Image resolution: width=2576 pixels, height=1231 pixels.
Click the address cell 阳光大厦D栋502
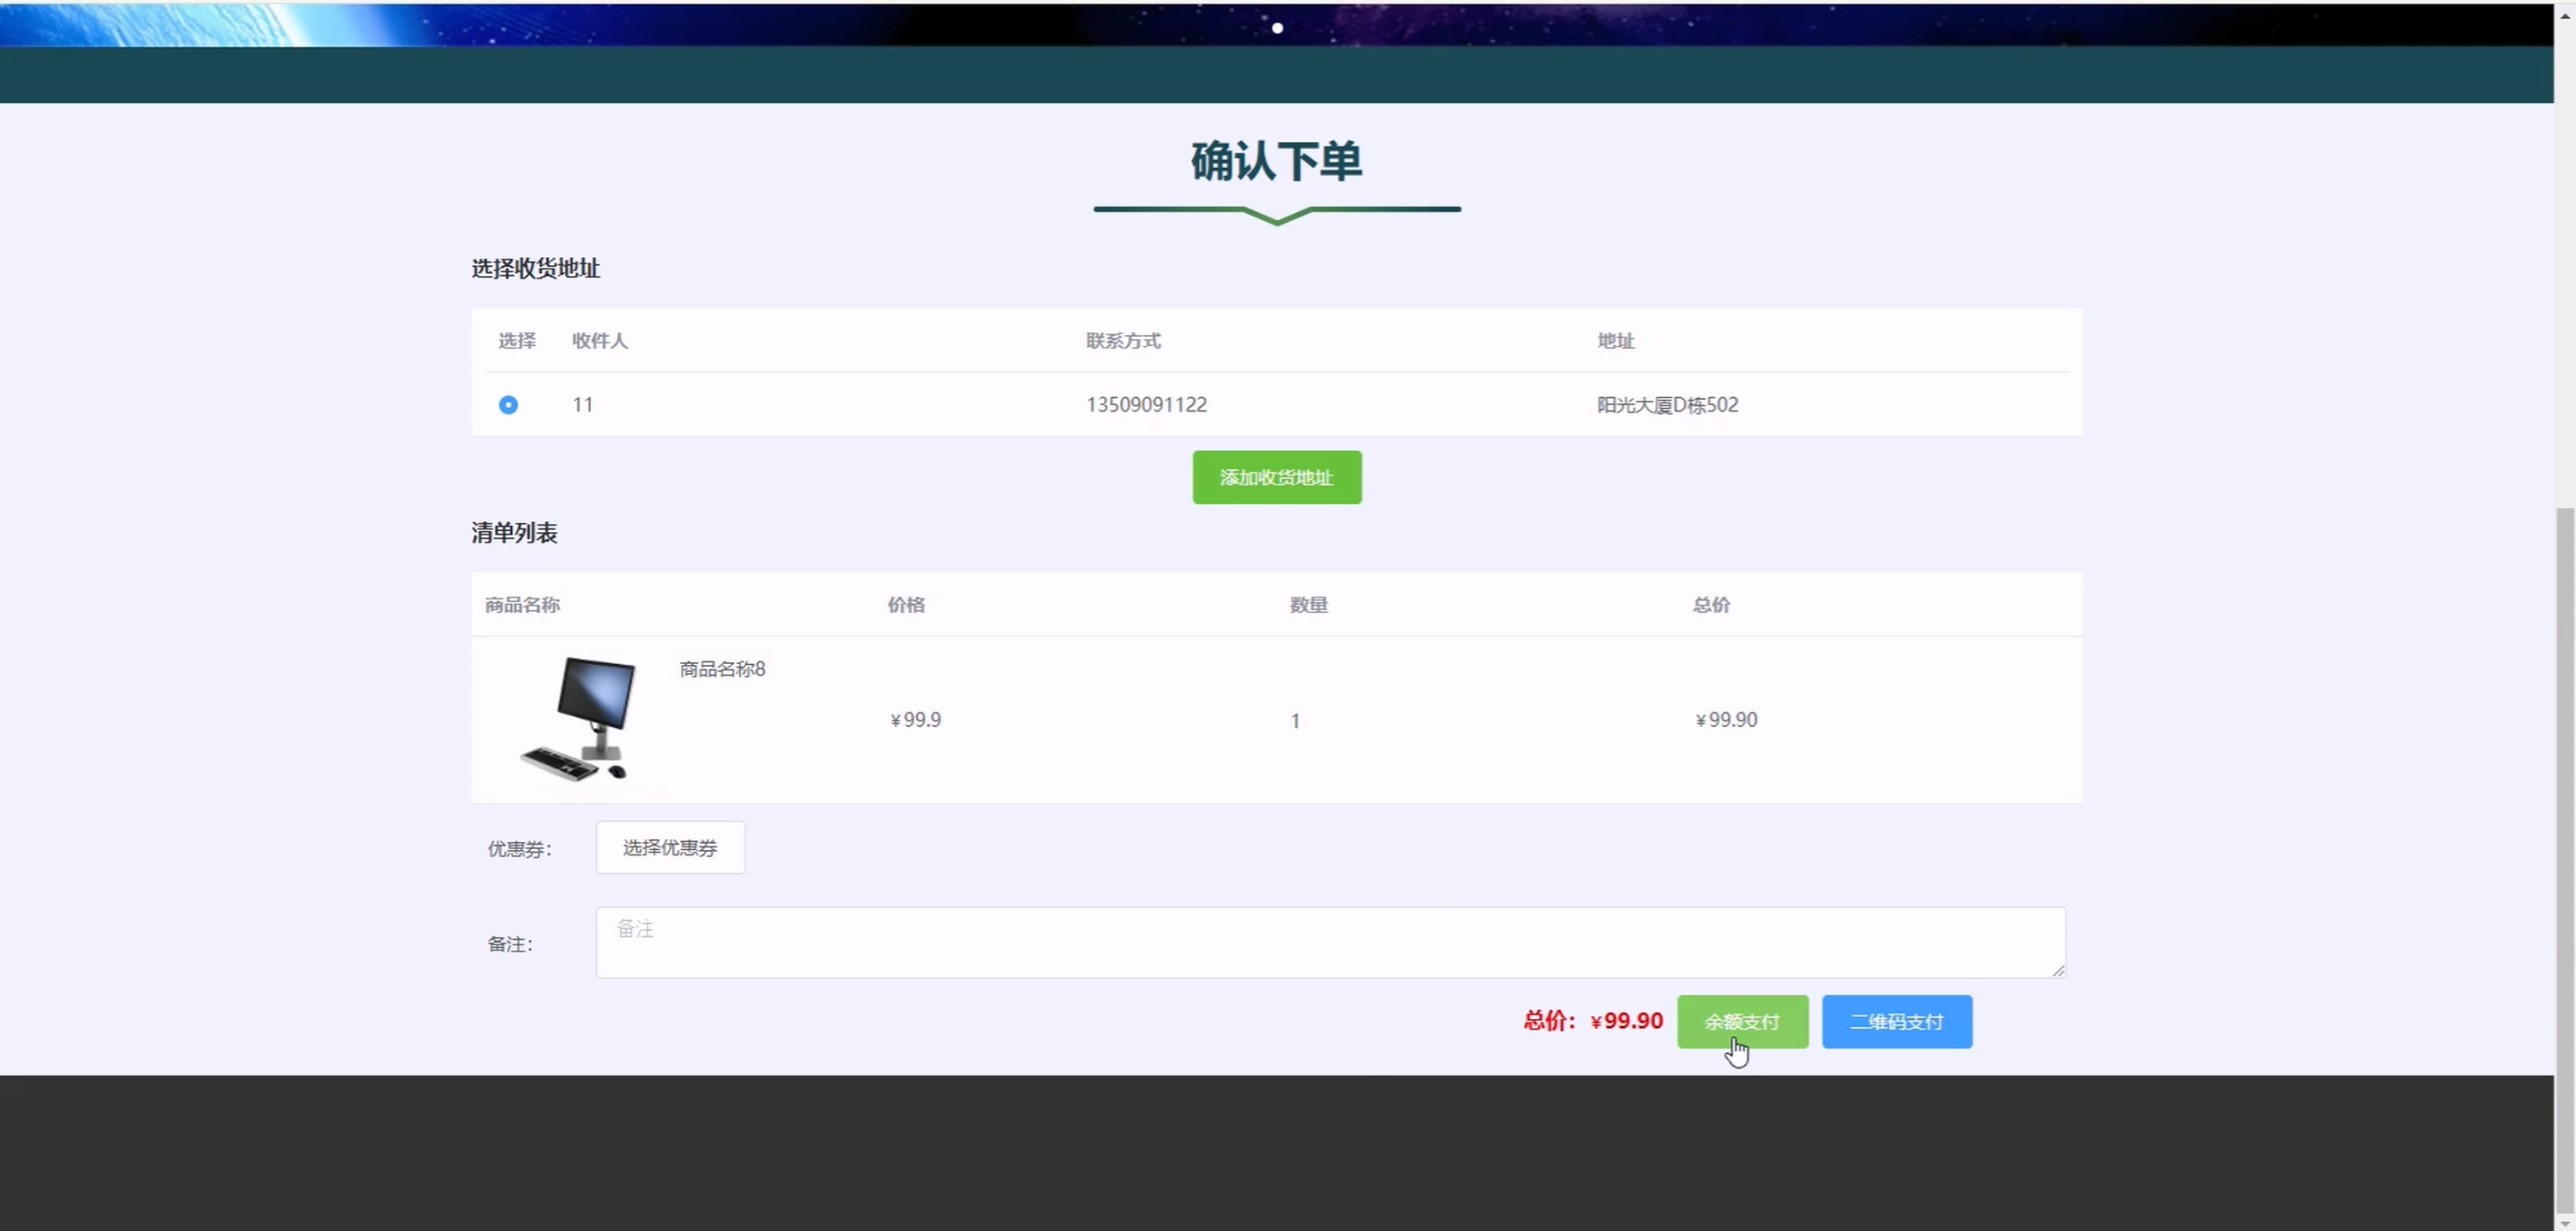click(x=1667, y=405)
